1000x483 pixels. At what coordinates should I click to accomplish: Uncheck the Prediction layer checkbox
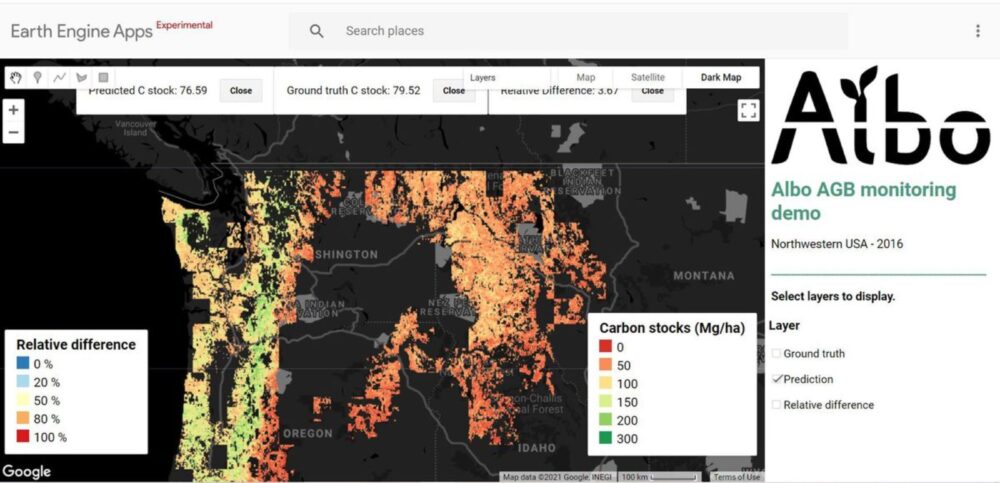click(x=777, y=379)
